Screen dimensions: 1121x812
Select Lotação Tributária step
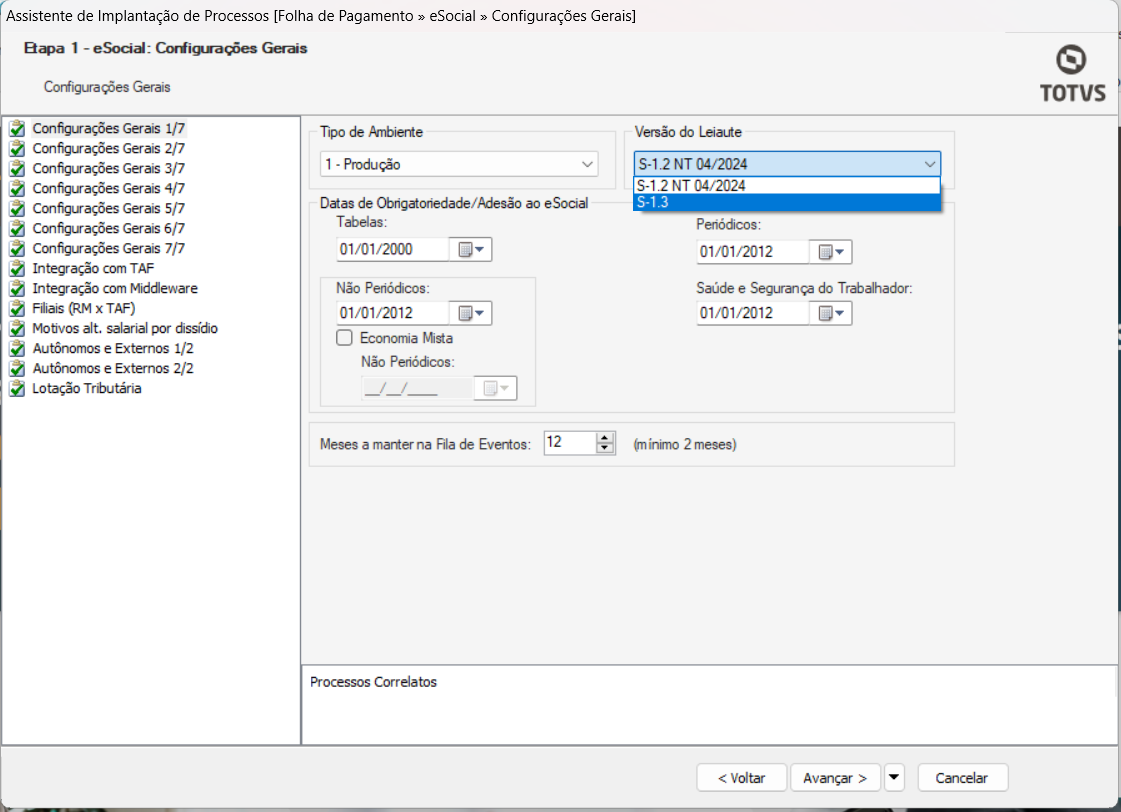pyautogui.click(x=87, y=389)
